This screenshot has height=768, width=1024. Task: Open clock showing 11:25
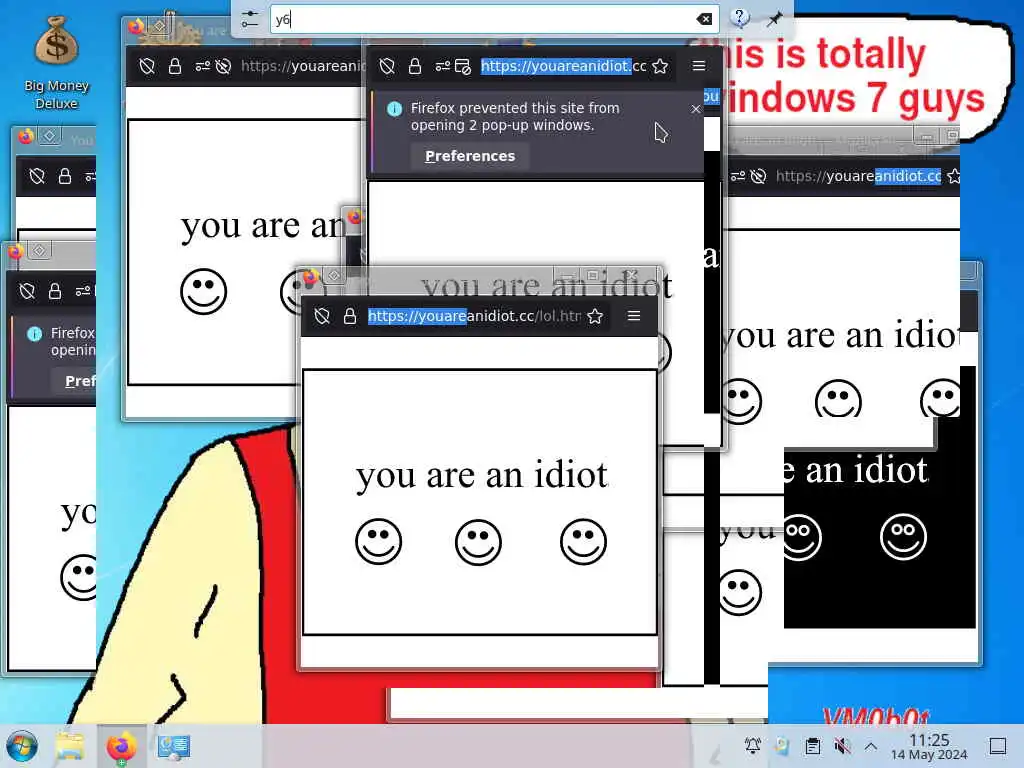click(929, 746)
